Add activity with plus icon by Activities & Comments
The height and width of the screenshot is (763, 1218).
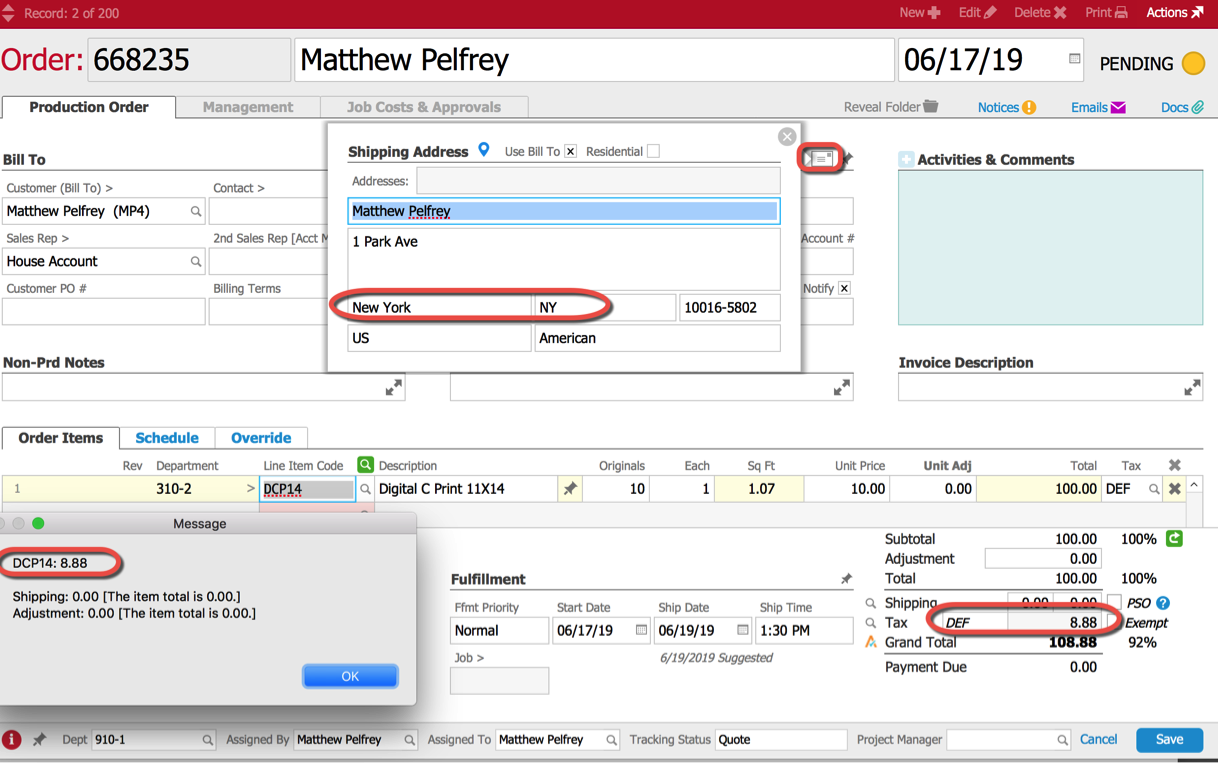906,159
